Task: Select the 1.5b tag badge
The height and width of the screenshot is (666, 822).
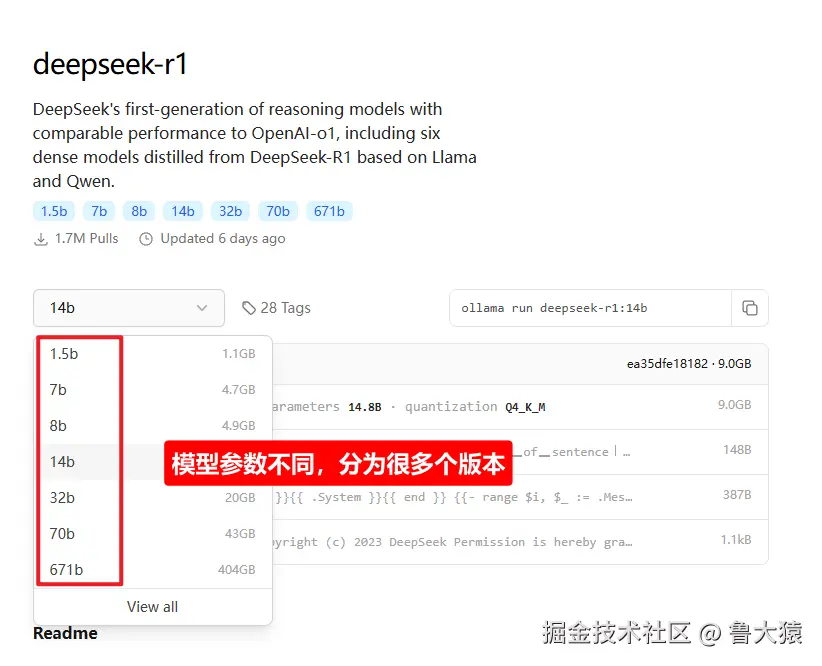Action: (x=54, y=211)
